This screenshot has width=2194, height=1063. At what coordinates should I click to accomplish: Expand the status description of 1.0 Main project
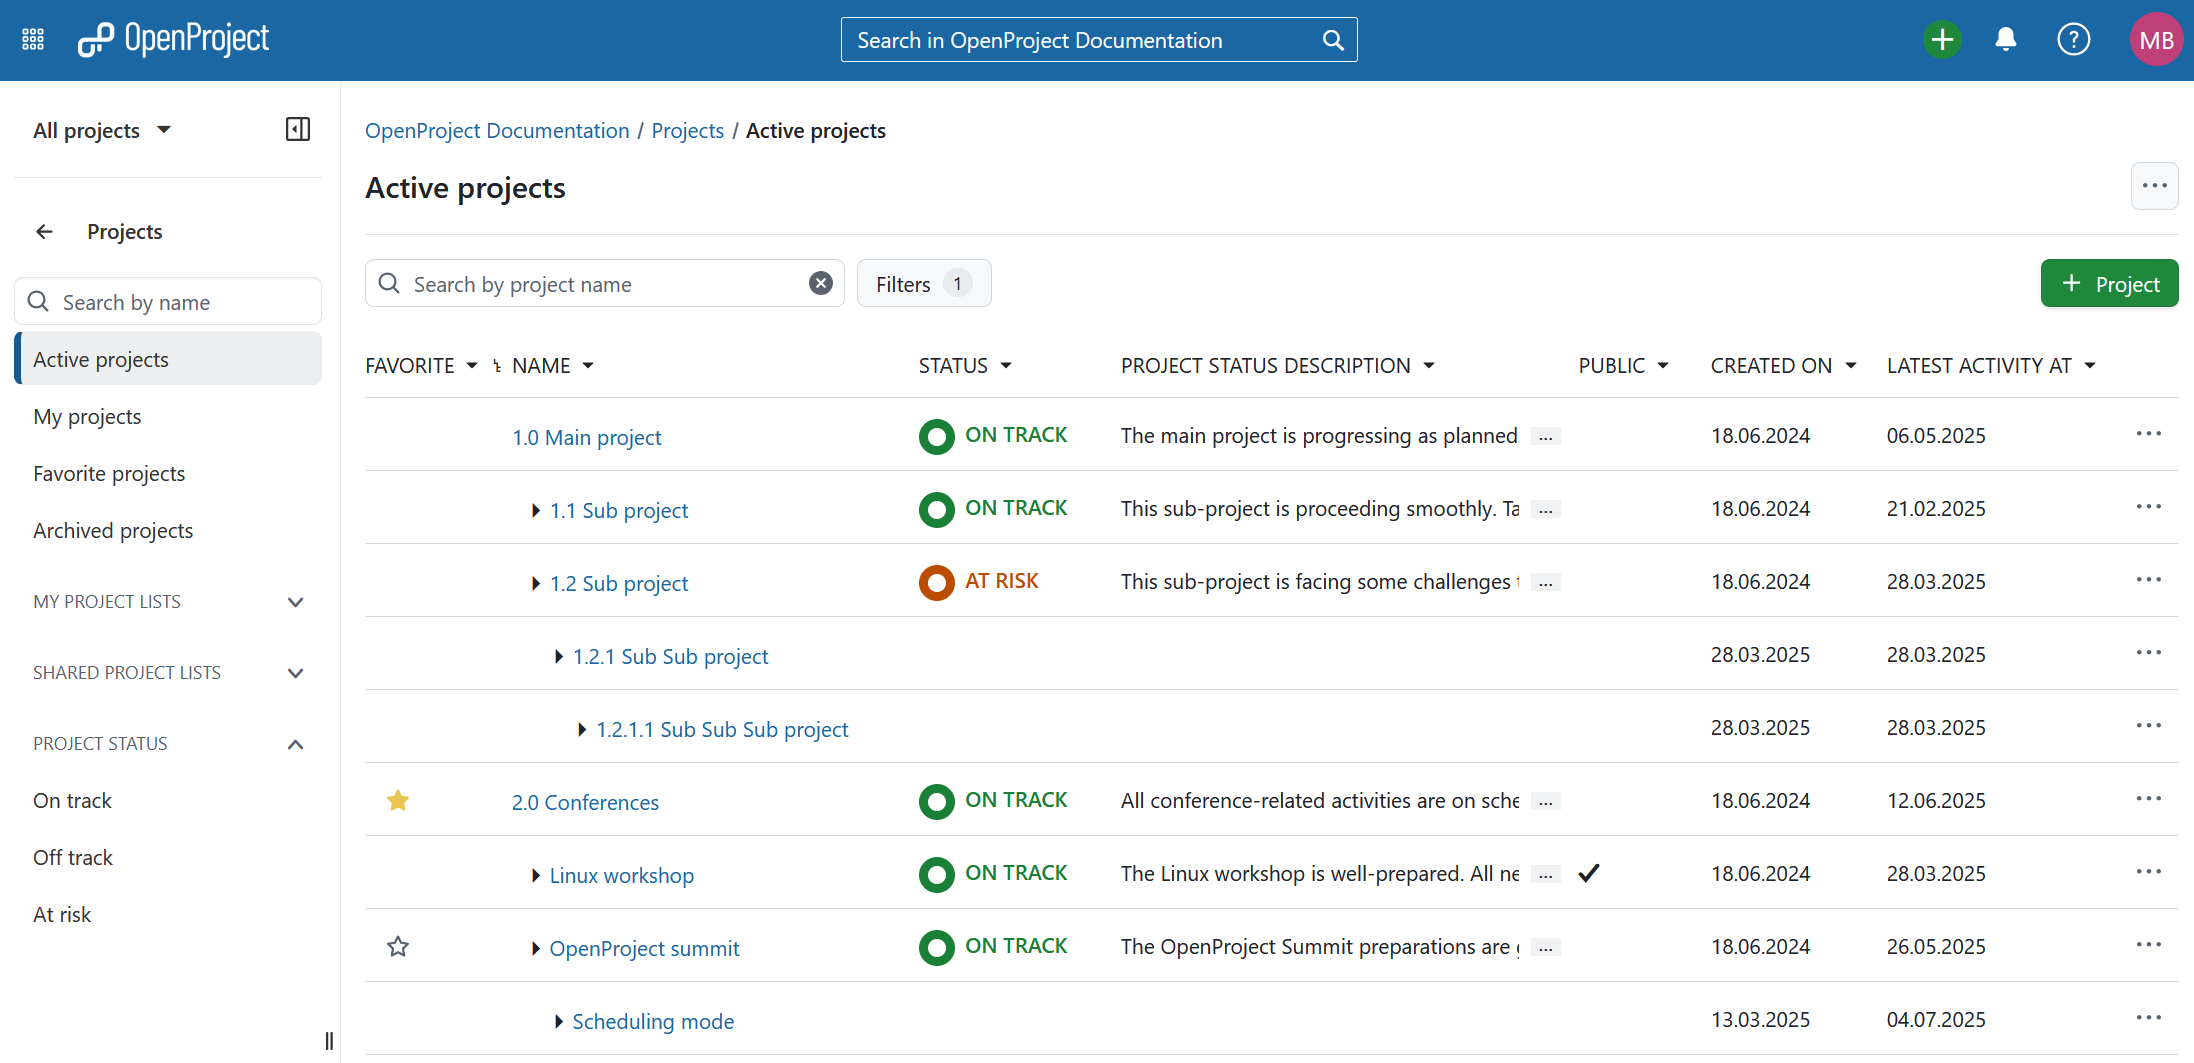[1545, 437]
